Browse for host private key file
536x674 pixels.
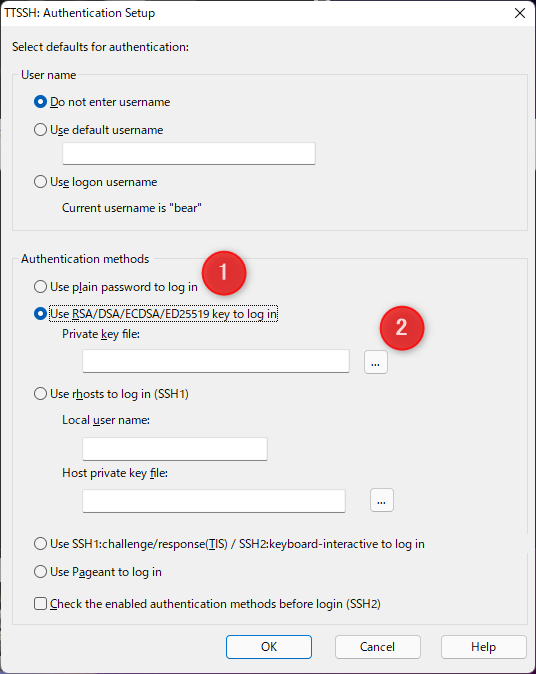tap(382, 500)
